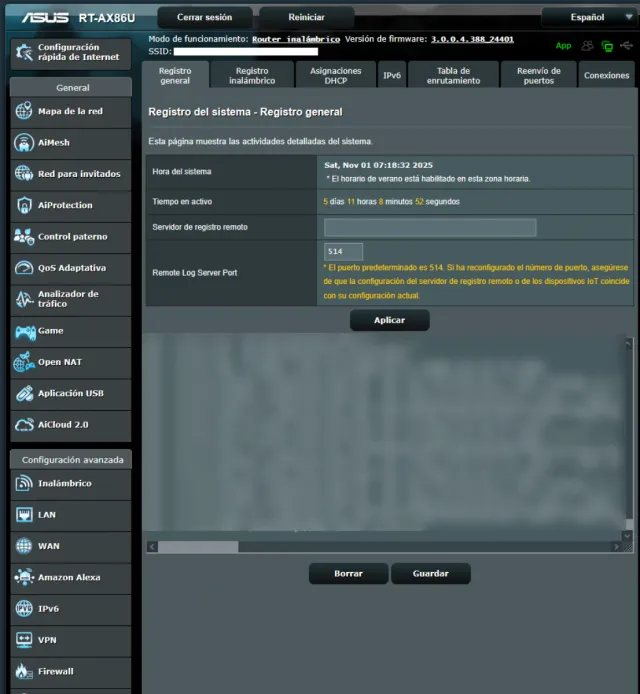Open the Conexiones tab
Viewport: 640px width, 694px height.
click(x=606, y=75)
